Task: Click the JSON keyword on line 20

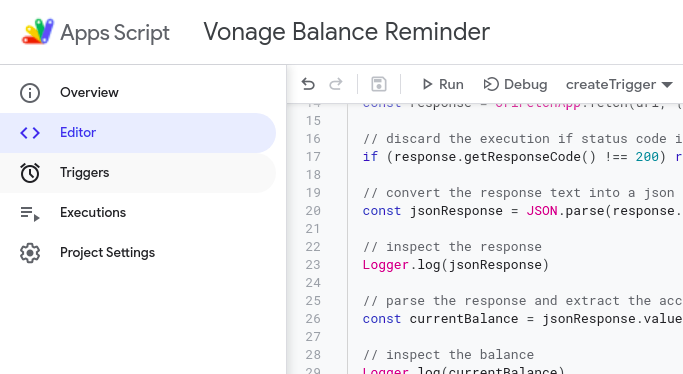Action: [542, 211]
